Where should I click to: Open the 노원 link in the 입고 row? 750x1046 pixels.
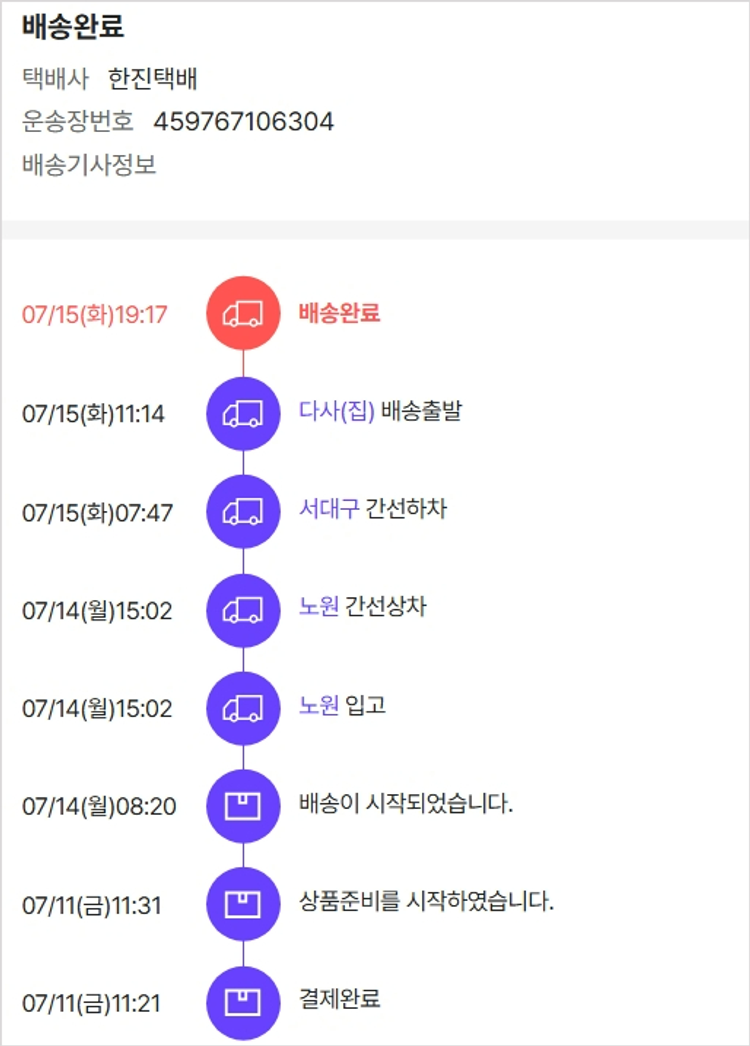(x=319, y=705)
